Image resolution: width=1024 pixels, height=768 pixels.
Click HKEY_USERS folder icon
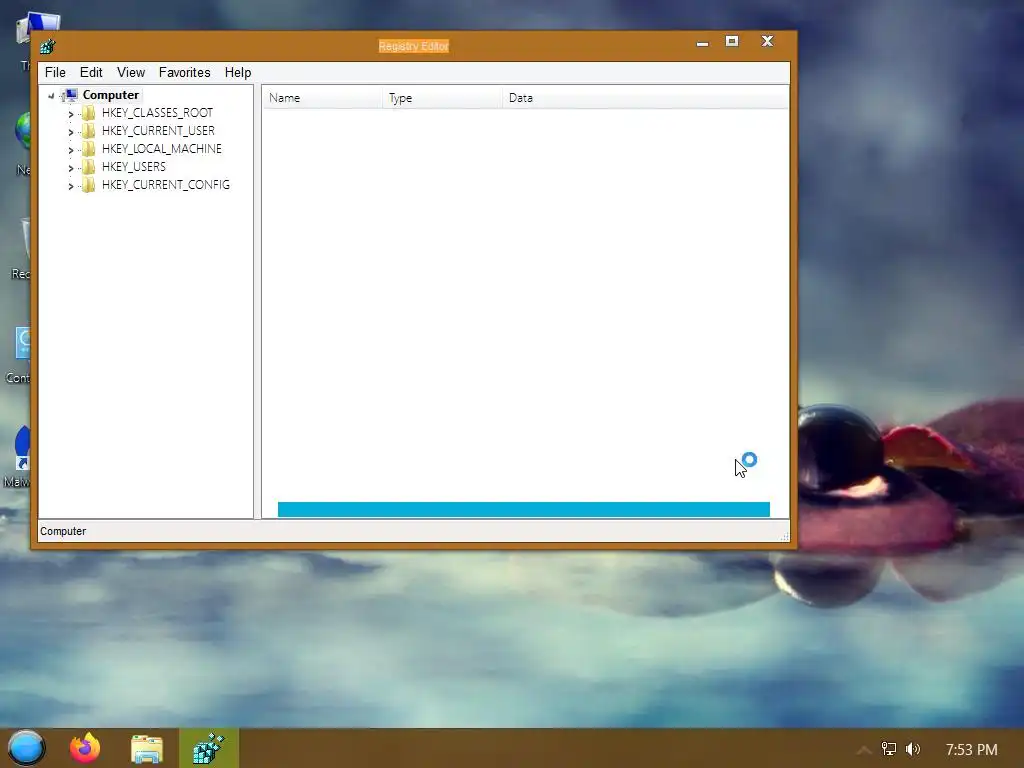point(88,167)
